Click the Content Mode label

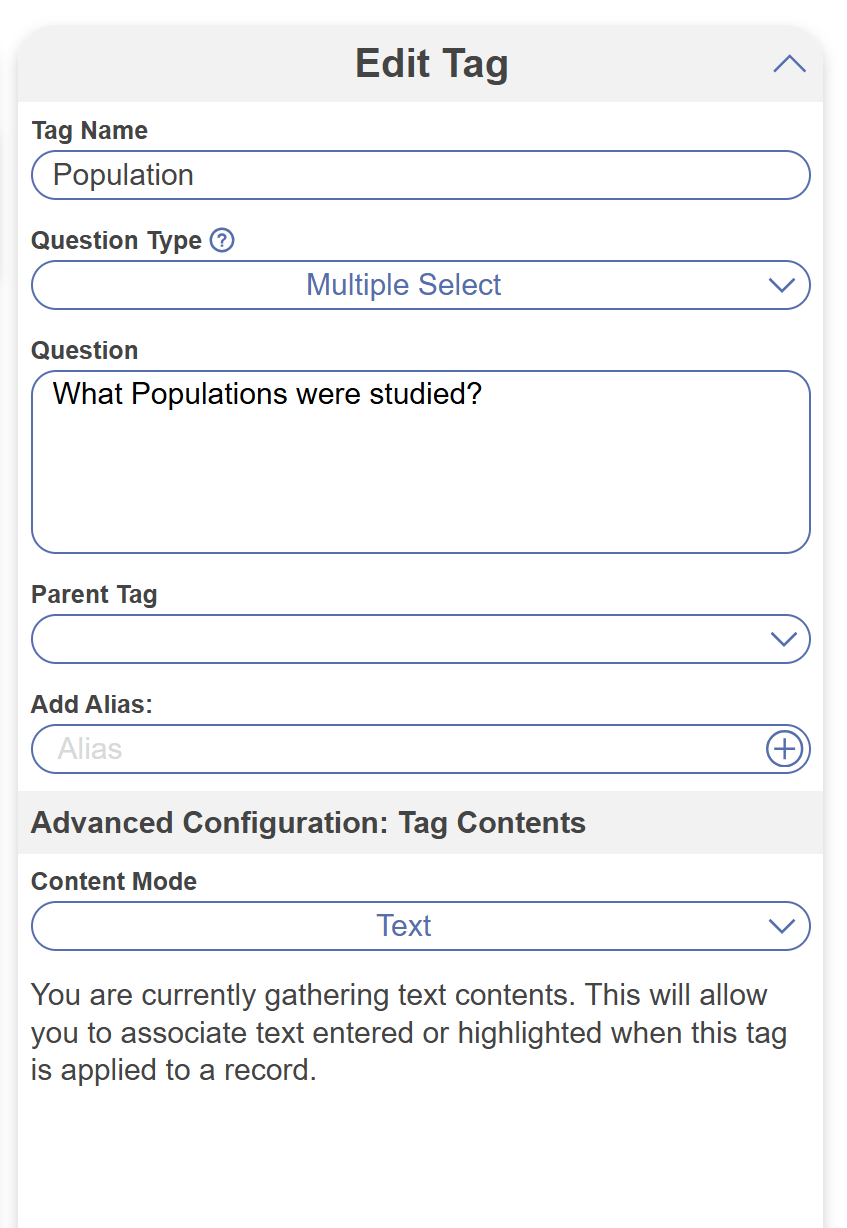[x=113, y=882]
